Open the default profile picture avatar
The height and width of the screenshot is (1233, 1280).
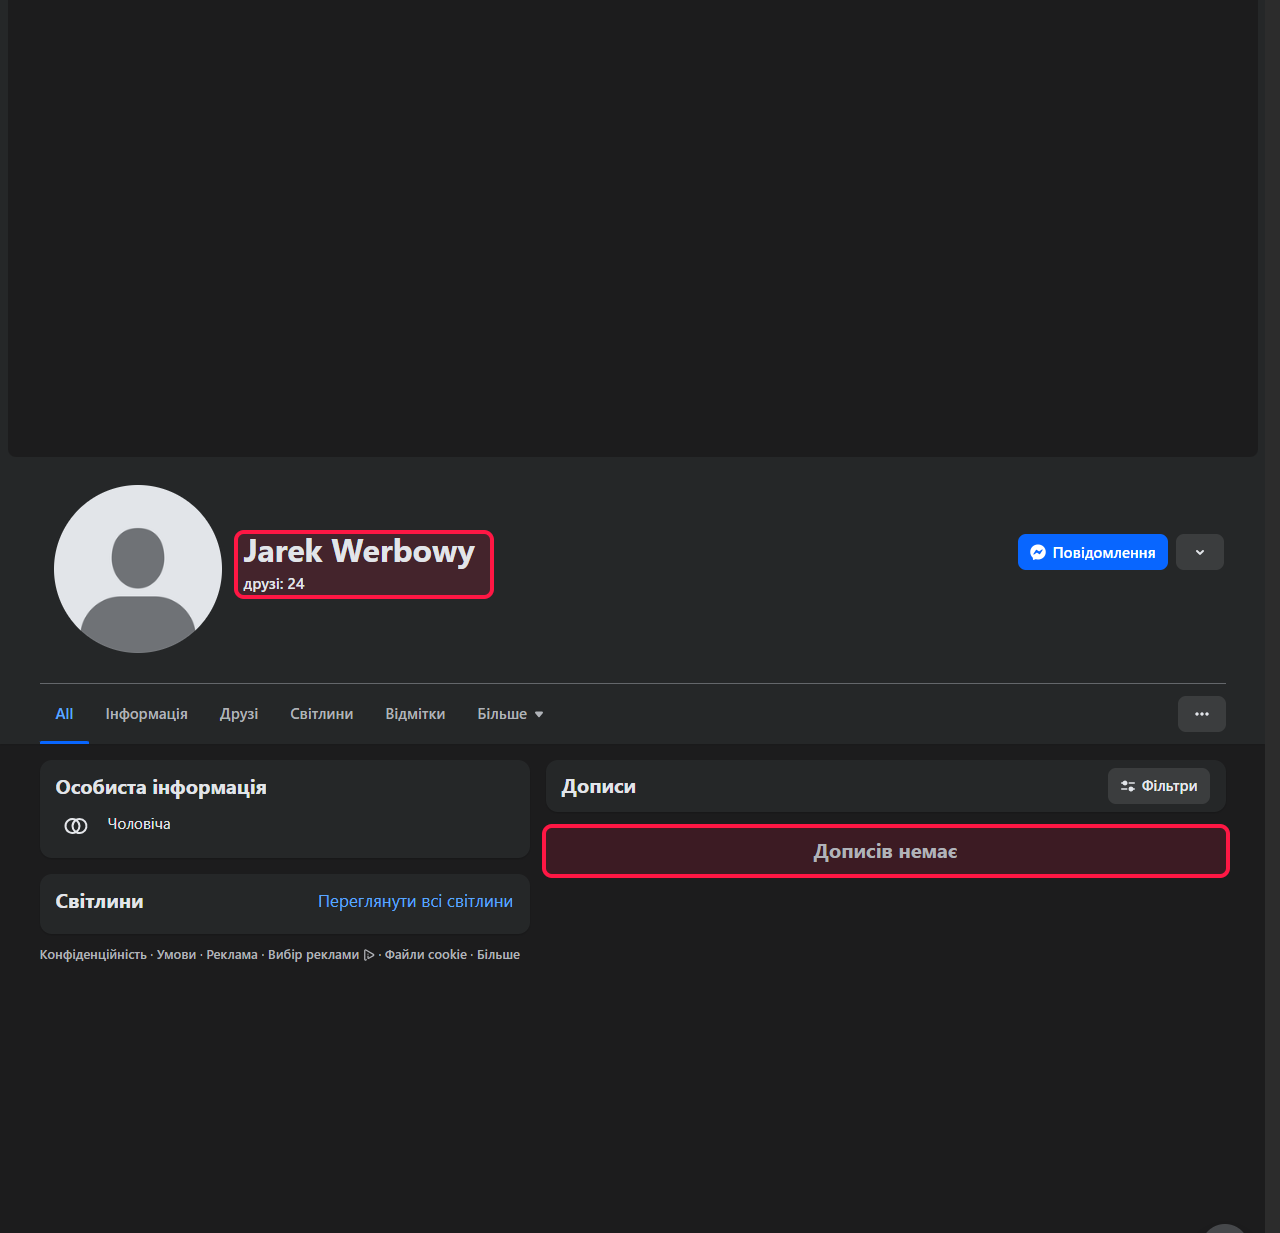pyautogui.click(x=138, y=569)
